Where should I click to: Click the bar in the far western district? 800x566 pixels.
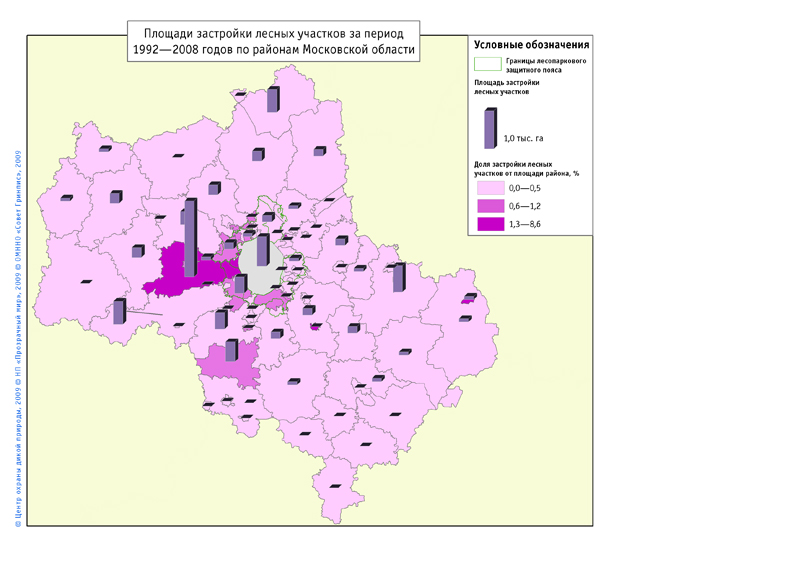coord(119,311)
